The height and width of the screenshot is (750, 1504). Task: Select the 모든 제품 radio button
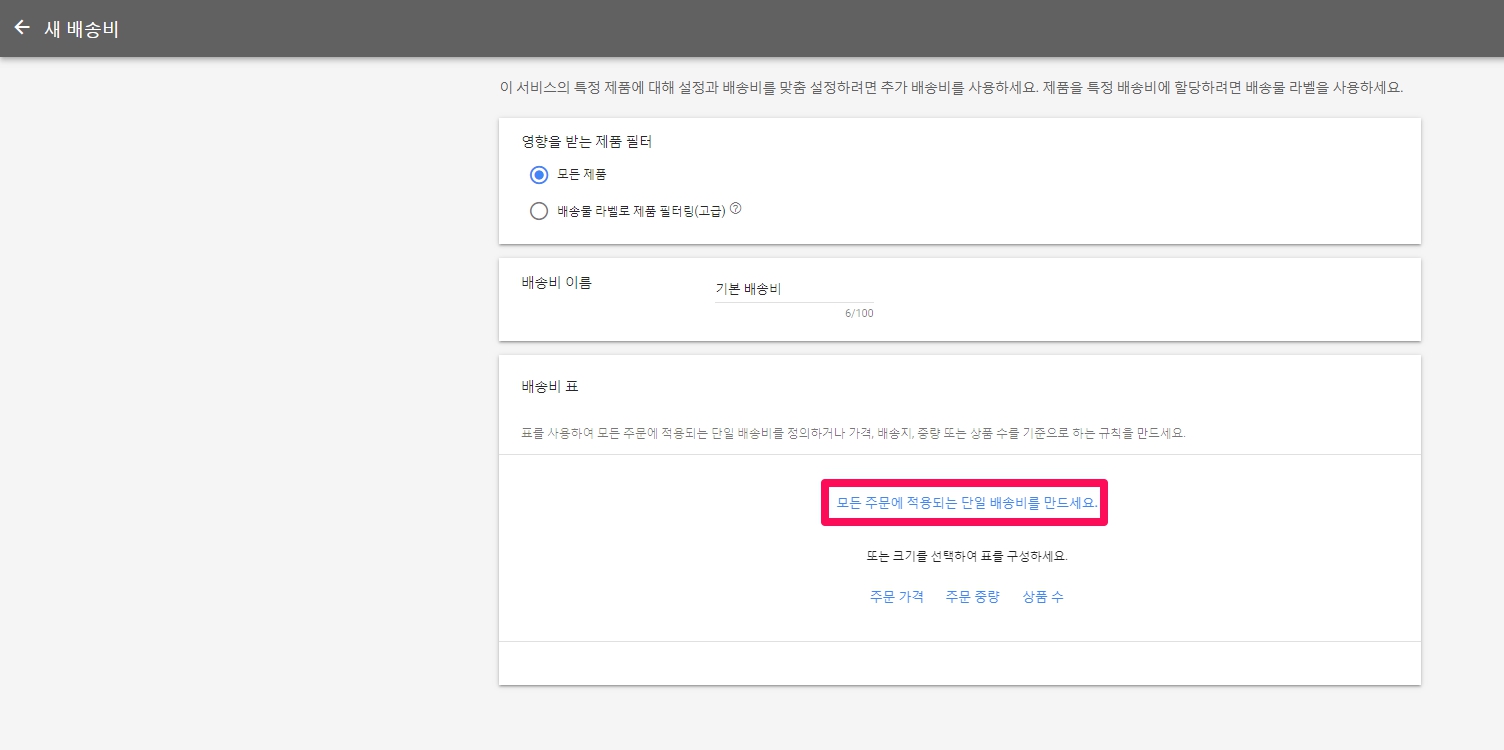pos(539,175)
